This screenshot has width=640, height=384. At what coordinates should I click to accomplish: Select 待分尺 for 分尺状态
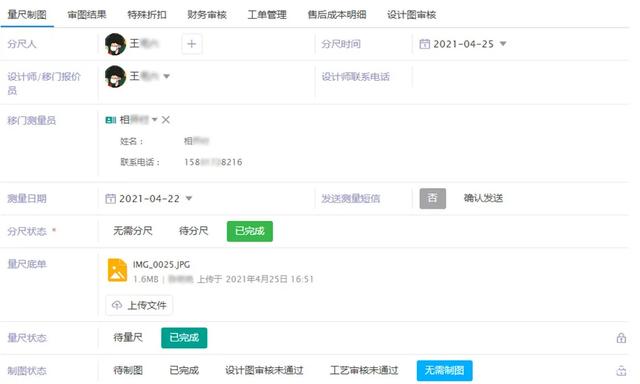(x=193, y=231)
